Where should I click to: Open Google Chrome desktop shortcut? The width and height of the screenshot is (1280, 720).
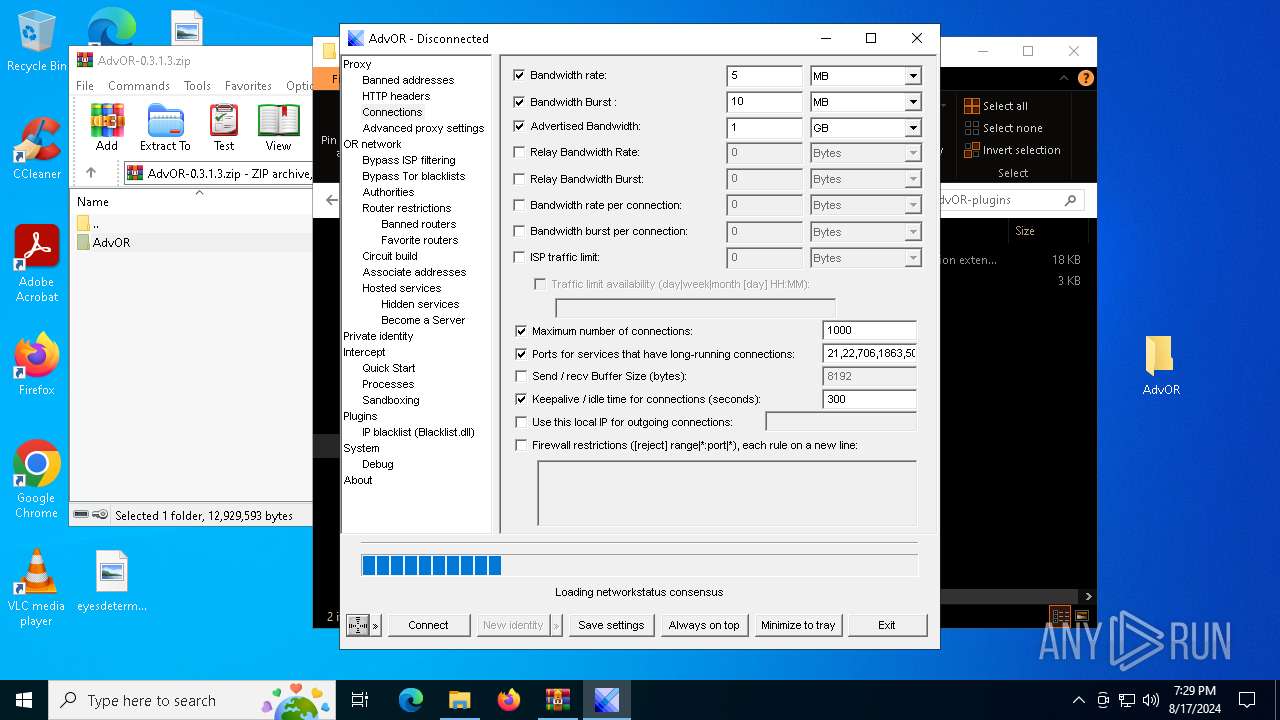pos(37,480)
